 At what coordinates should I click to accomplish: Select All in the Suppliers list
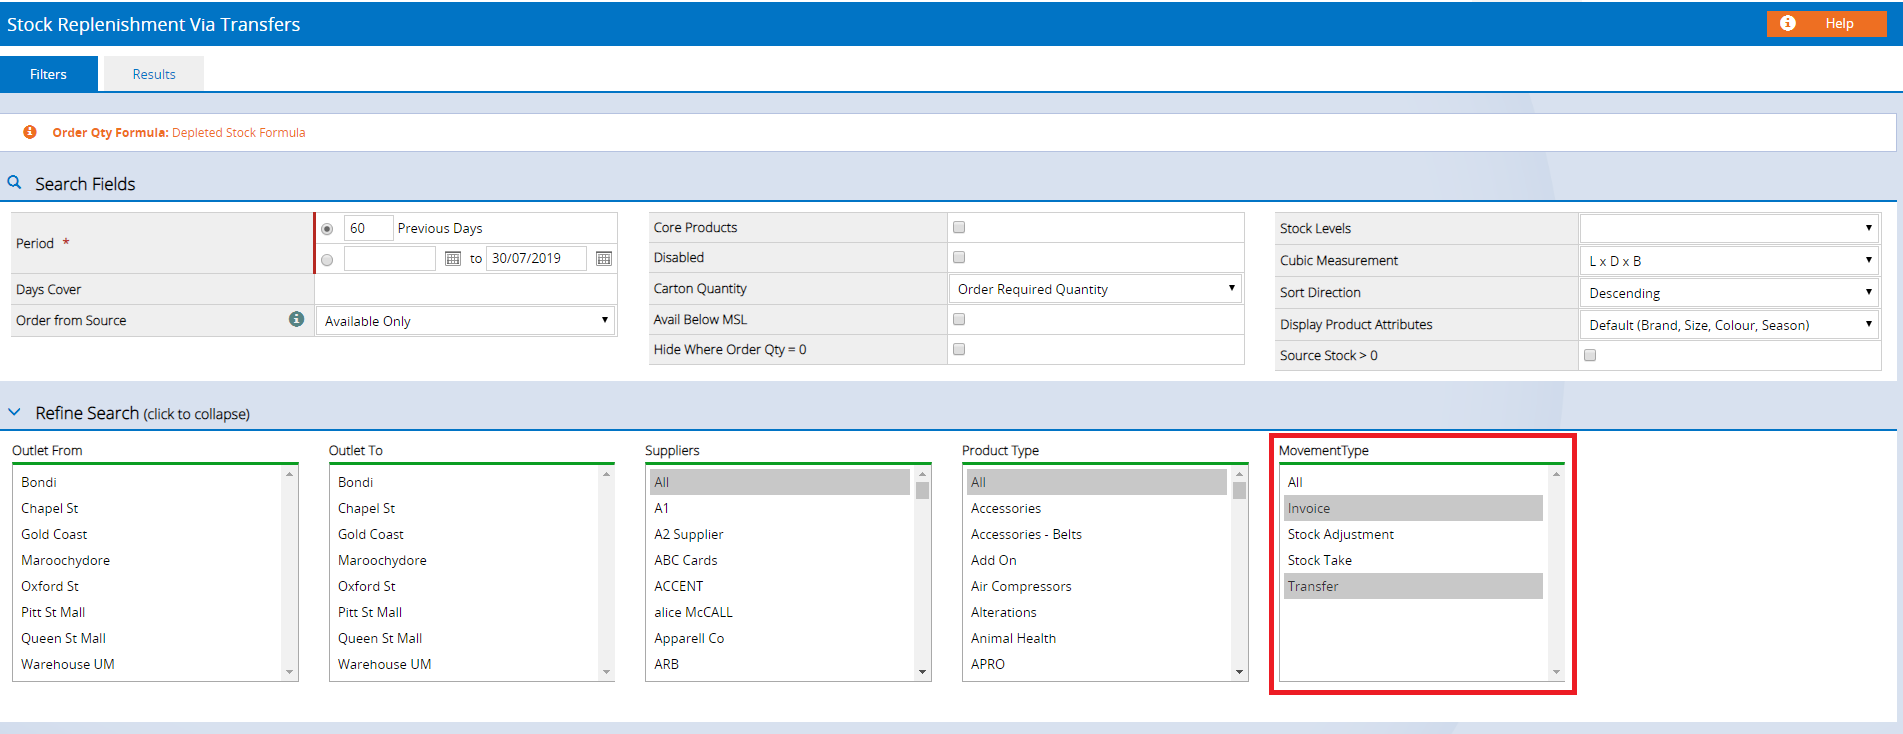[x=780, y=482]
